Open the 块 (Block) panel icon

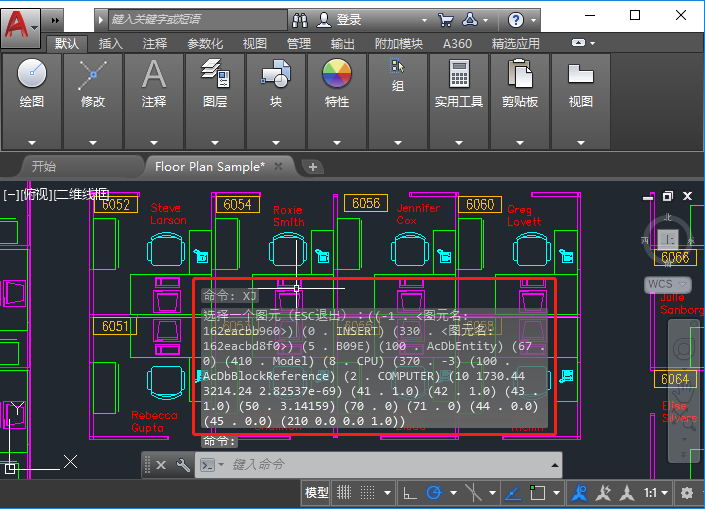pyautogui.click(x=276, y=73)
